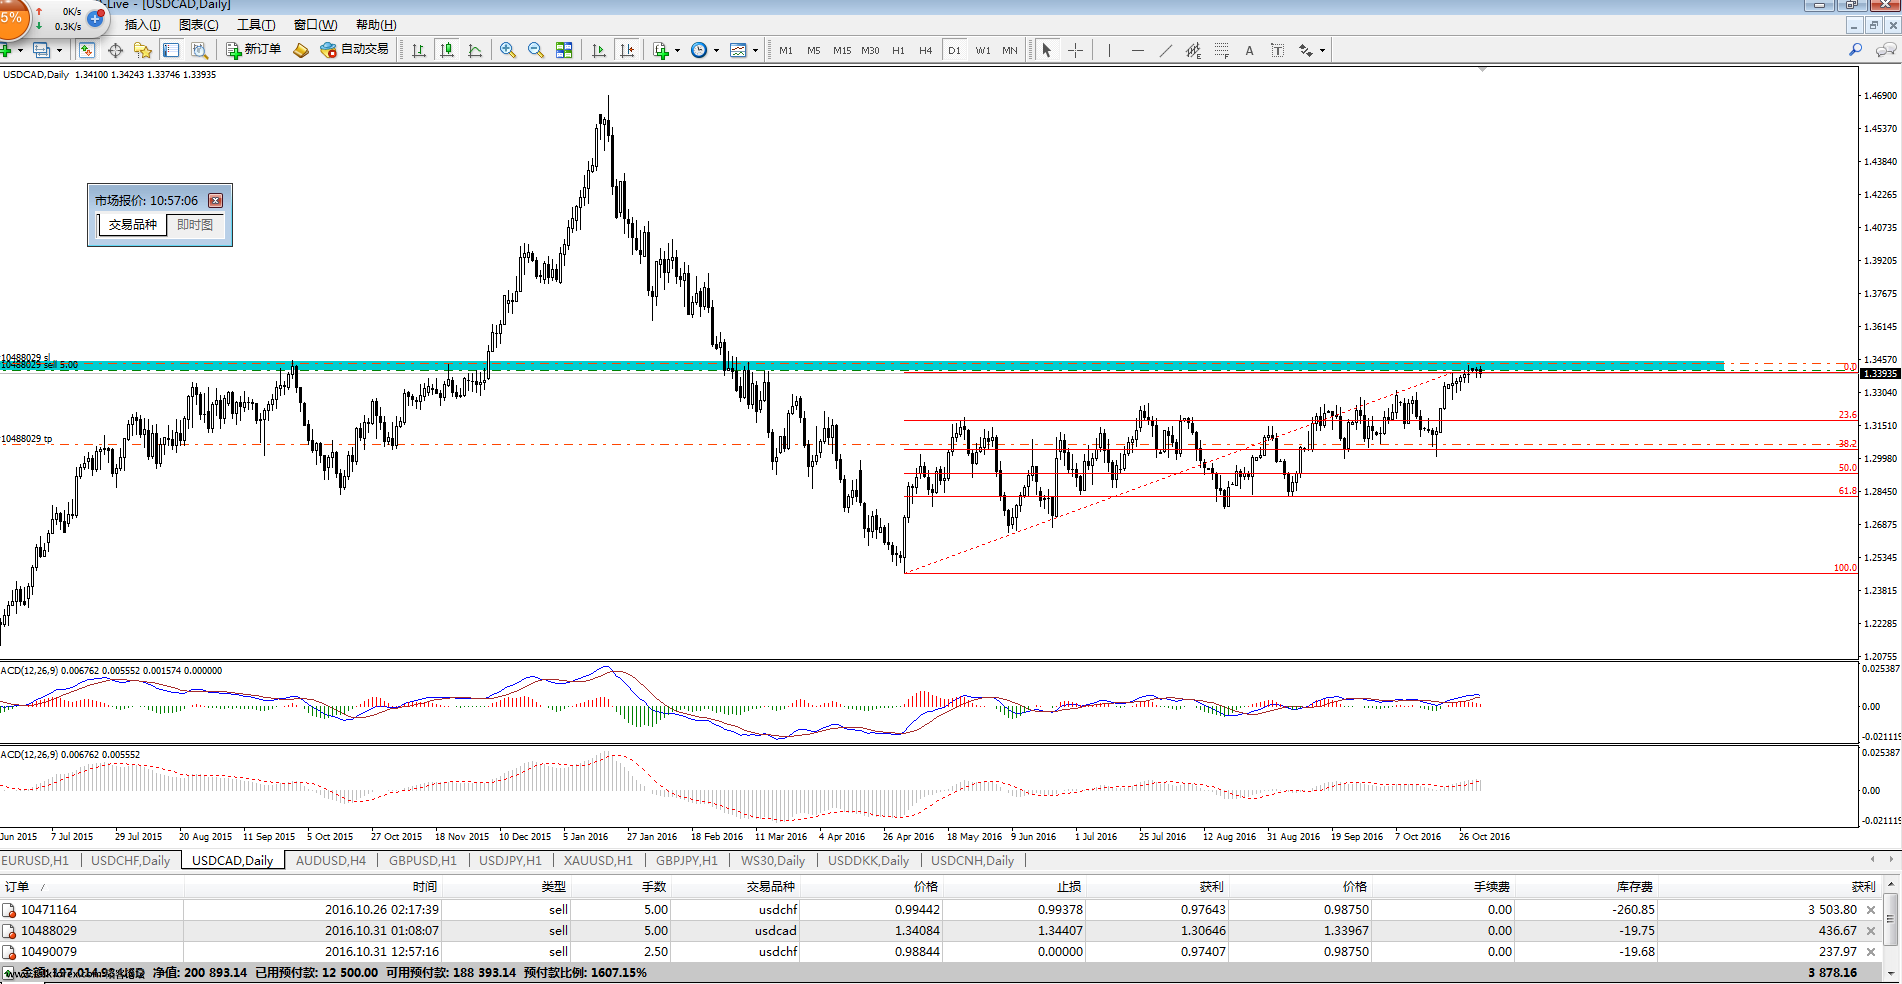This screenshot has width=1902, height=984.
Task: Open the 图表(C) menu
Action: (198, 25)
